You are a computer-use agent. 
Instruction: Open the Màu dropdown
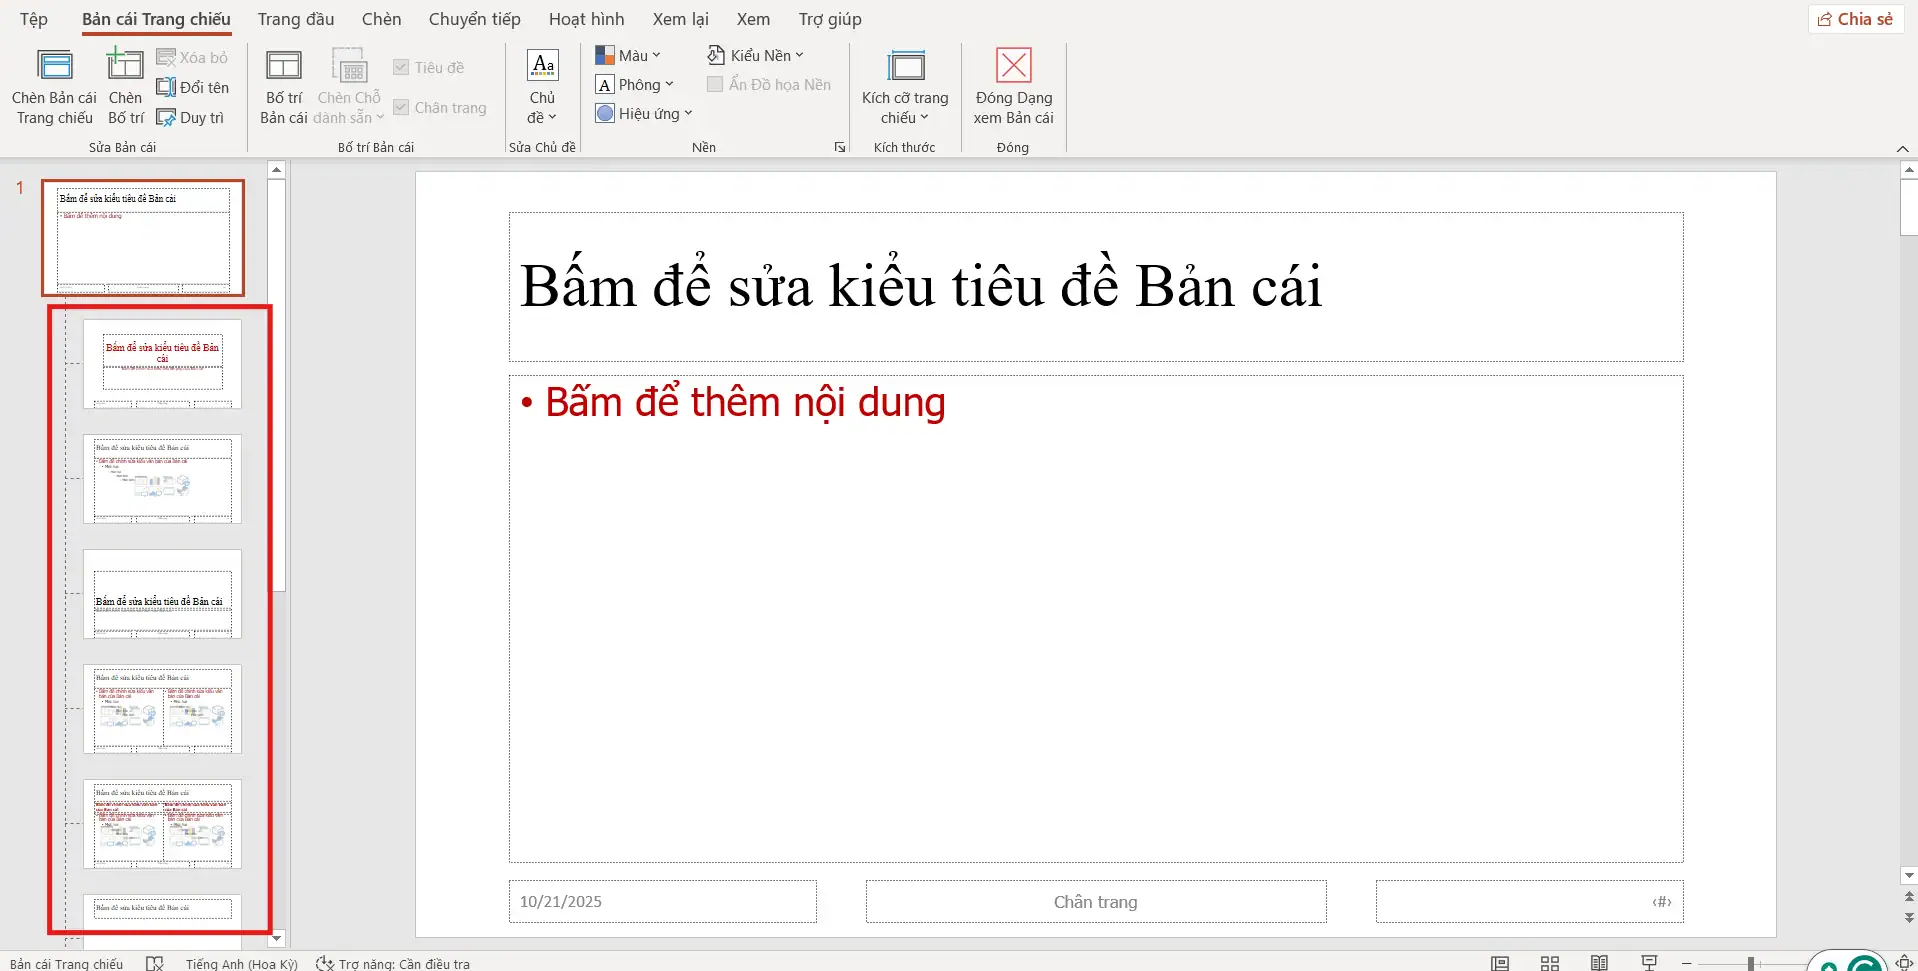tap(629, 54)
